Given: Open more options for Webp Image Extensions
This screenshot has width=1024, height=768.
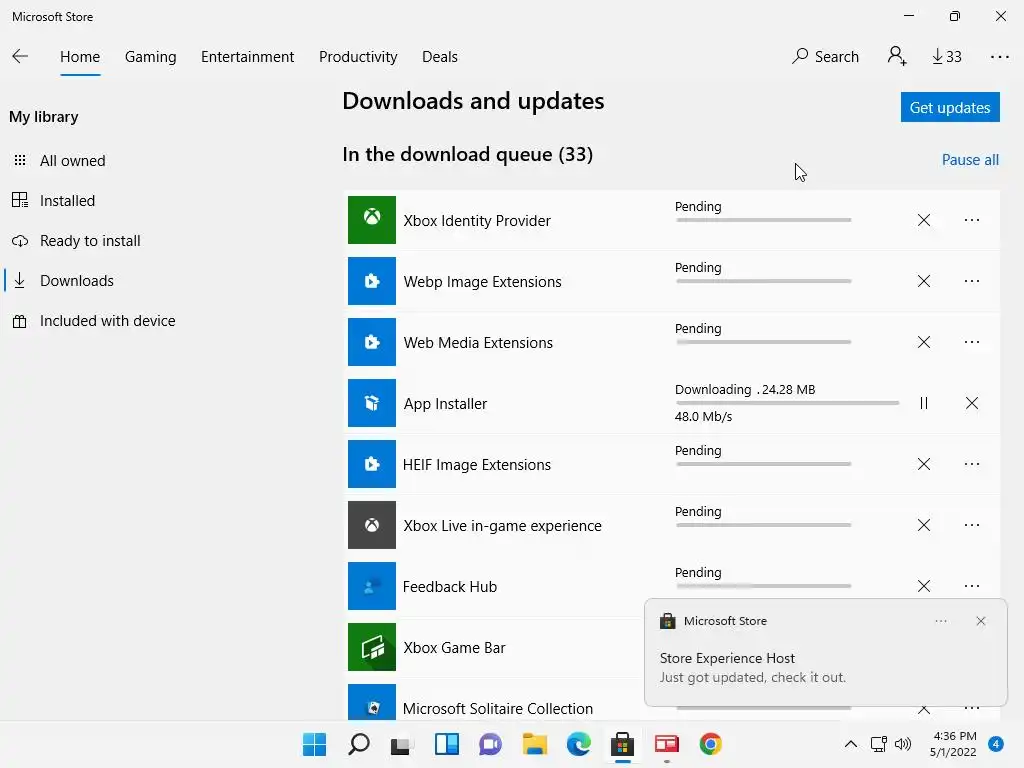Looking at the screenshot, I should tap(972, 281).
